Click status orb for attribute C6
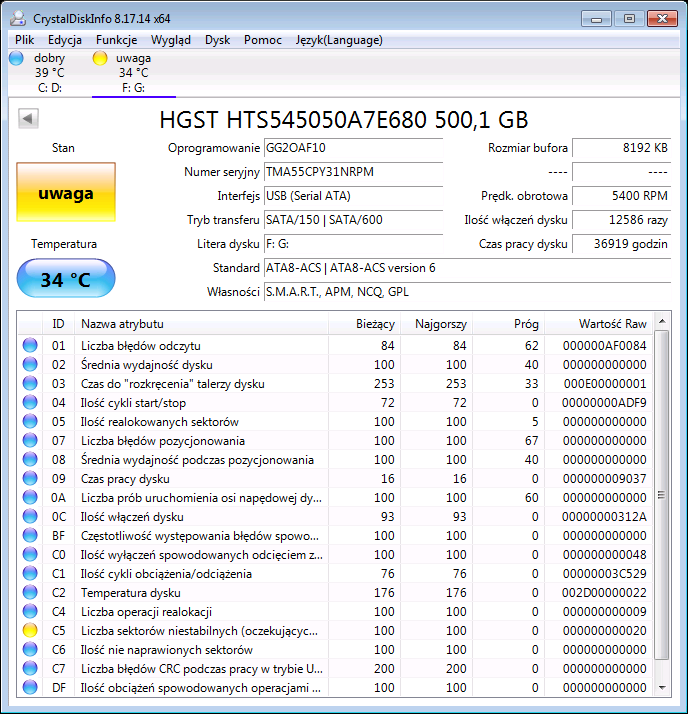 pos(30,649)
